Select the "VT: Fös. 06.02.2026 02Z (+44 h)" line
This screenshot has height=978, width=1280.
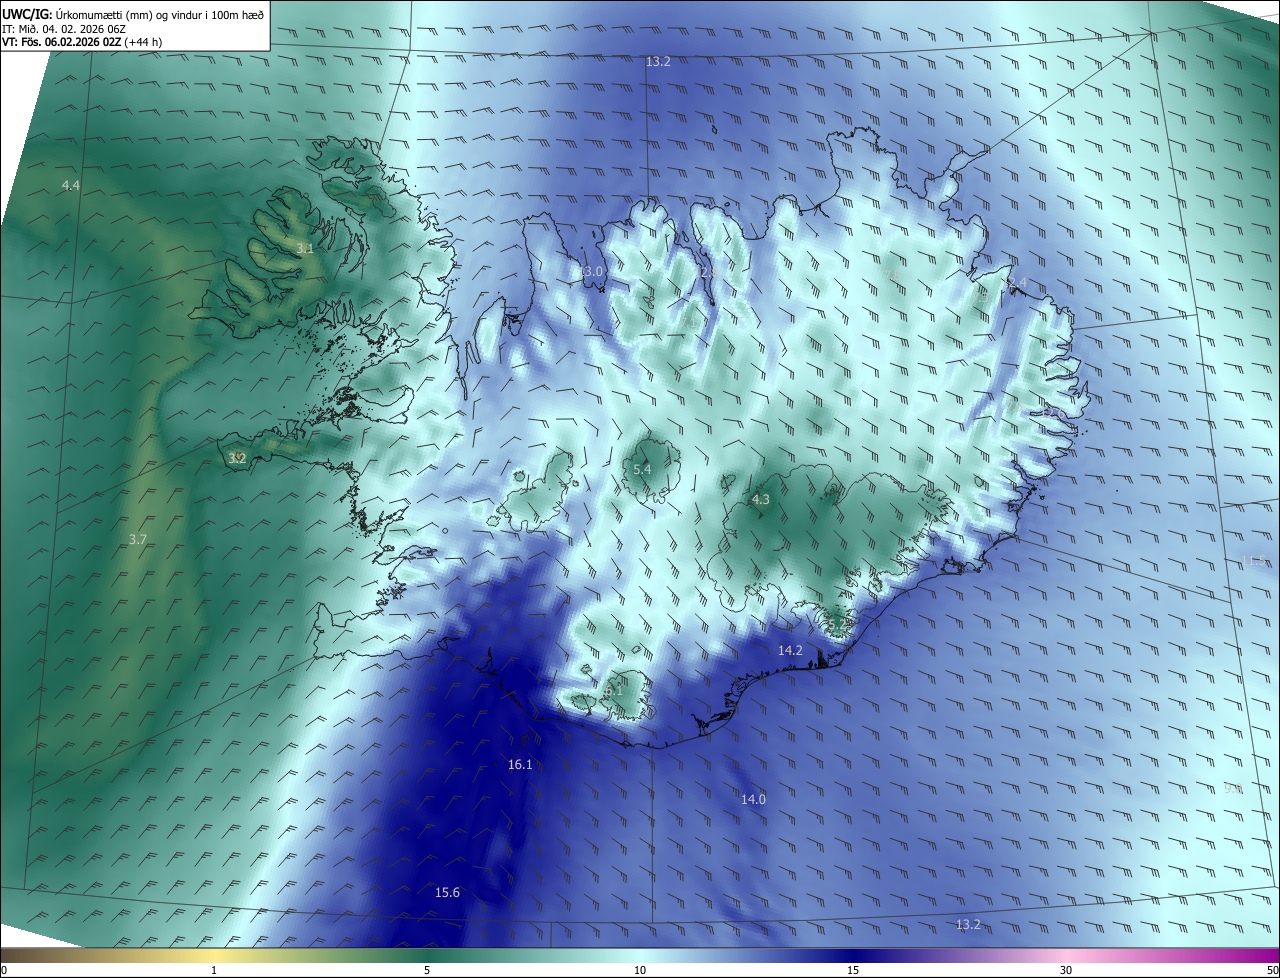click(82, 43)
